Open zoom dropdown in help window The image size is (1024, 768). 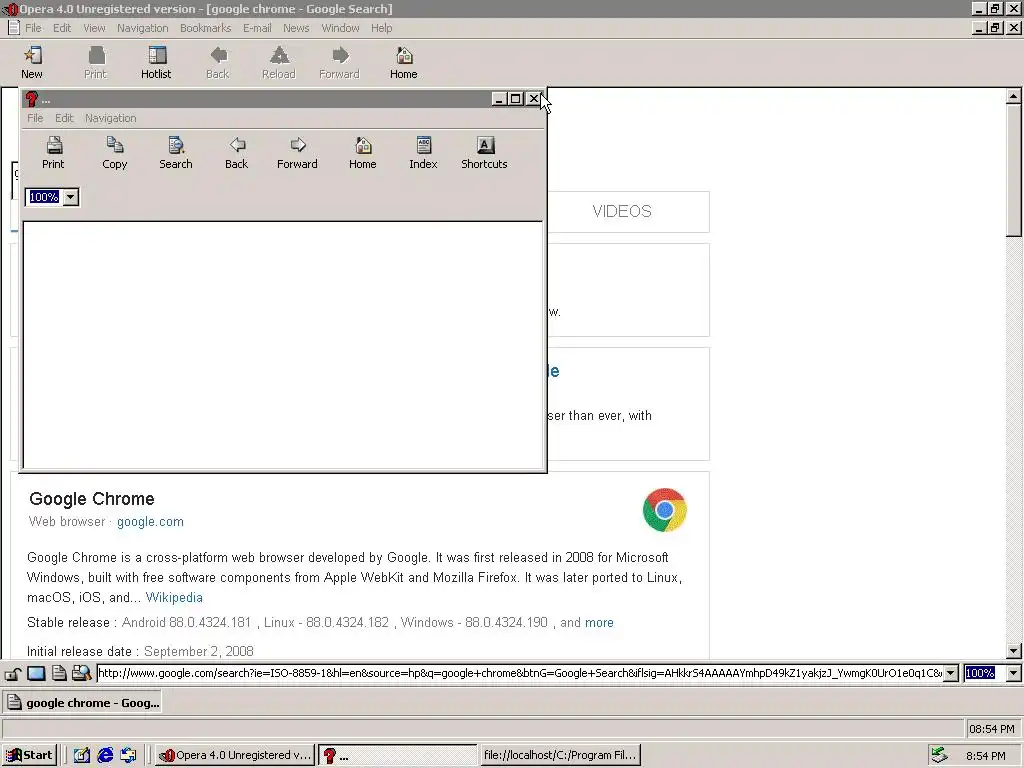(x=71, y=197)
